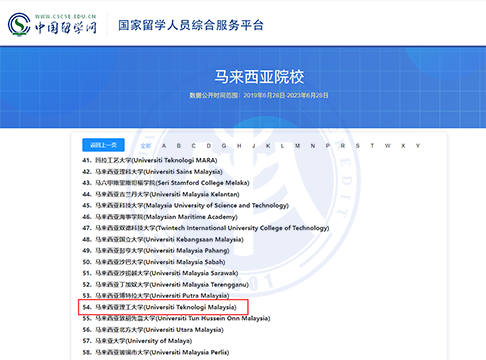Select entry 51 Universiti Malaysia Sarawak
The height and width of the screenshot is (360, 486).
point(160,273)
